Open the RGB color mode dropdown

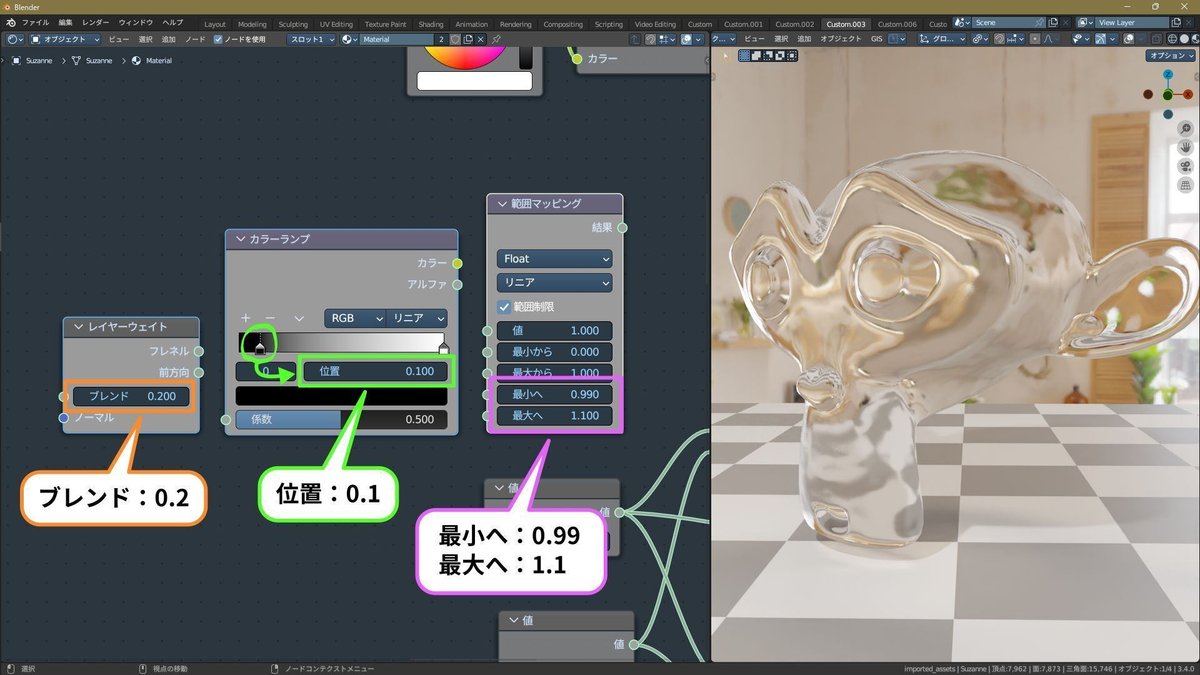[355, 318]
